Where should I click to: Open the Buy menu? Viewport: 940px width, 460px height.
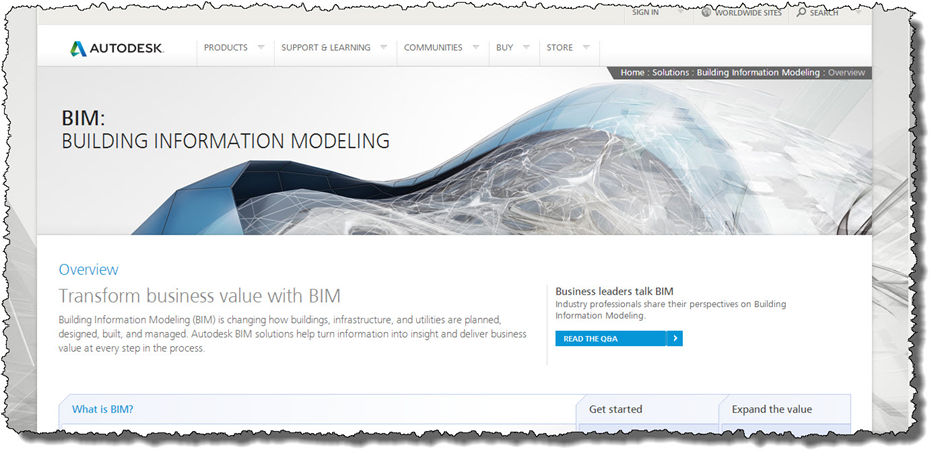tap(505, 47)
